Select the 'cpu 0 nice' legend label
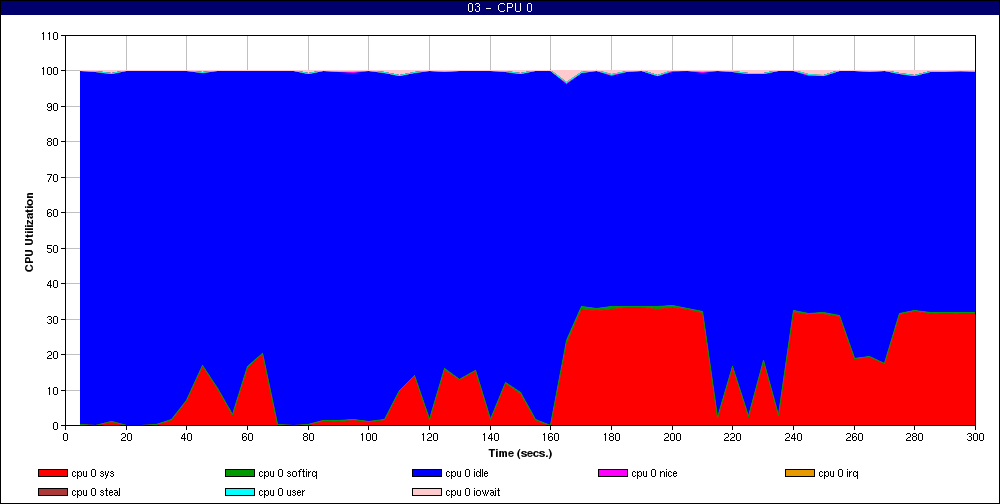 click(654, 474)
